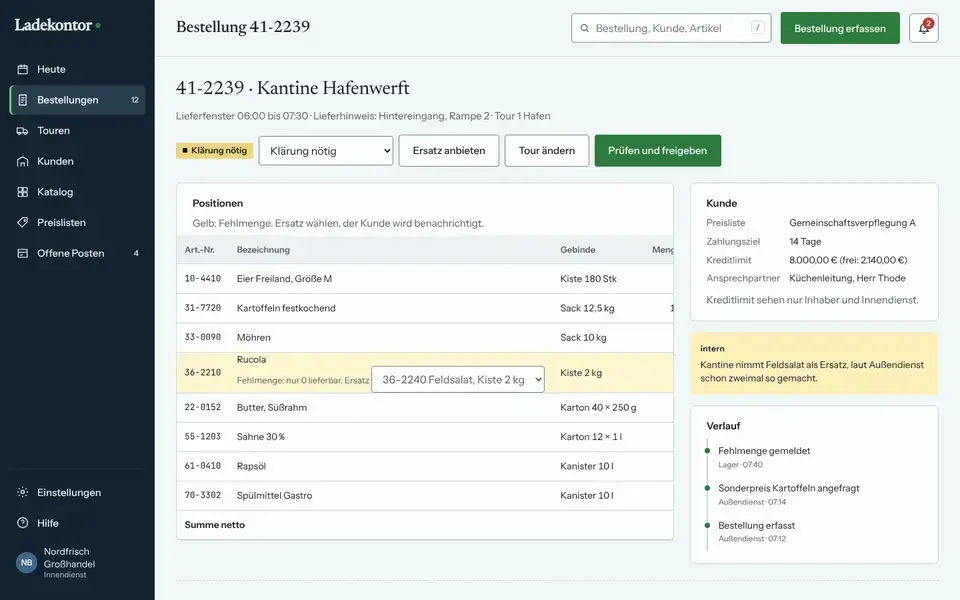Select row Butter, Süßrahm
This screenshot has width=960, height=600.
point(425,407)
